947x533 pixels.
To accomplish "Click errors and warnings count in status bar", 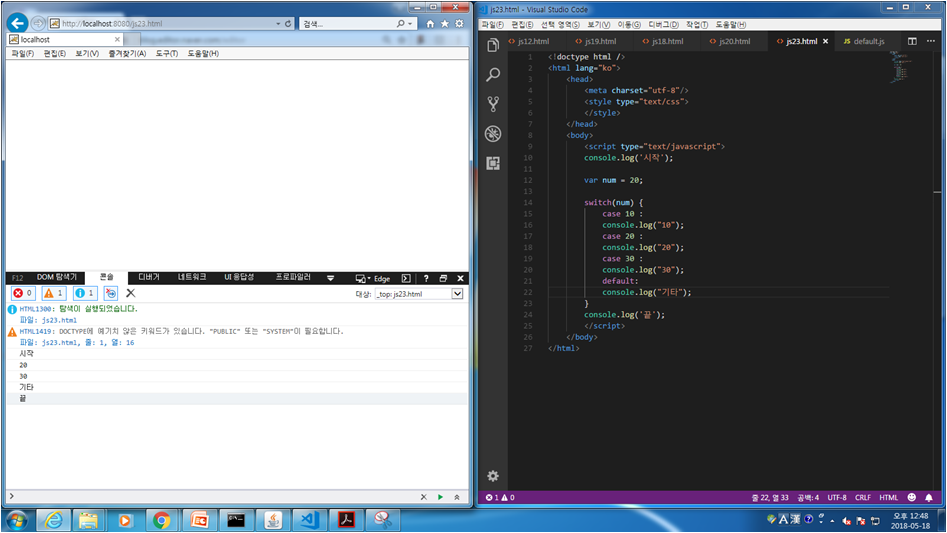I will pos(500,497).
